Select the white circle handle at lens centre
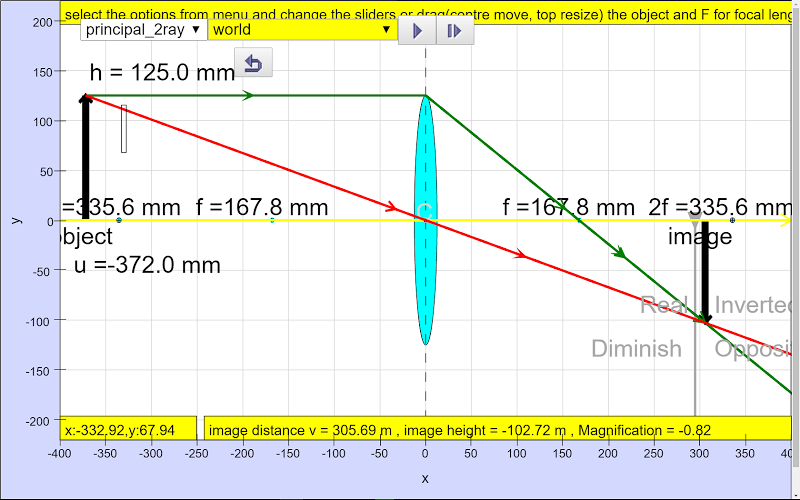 tap(425, 211)
